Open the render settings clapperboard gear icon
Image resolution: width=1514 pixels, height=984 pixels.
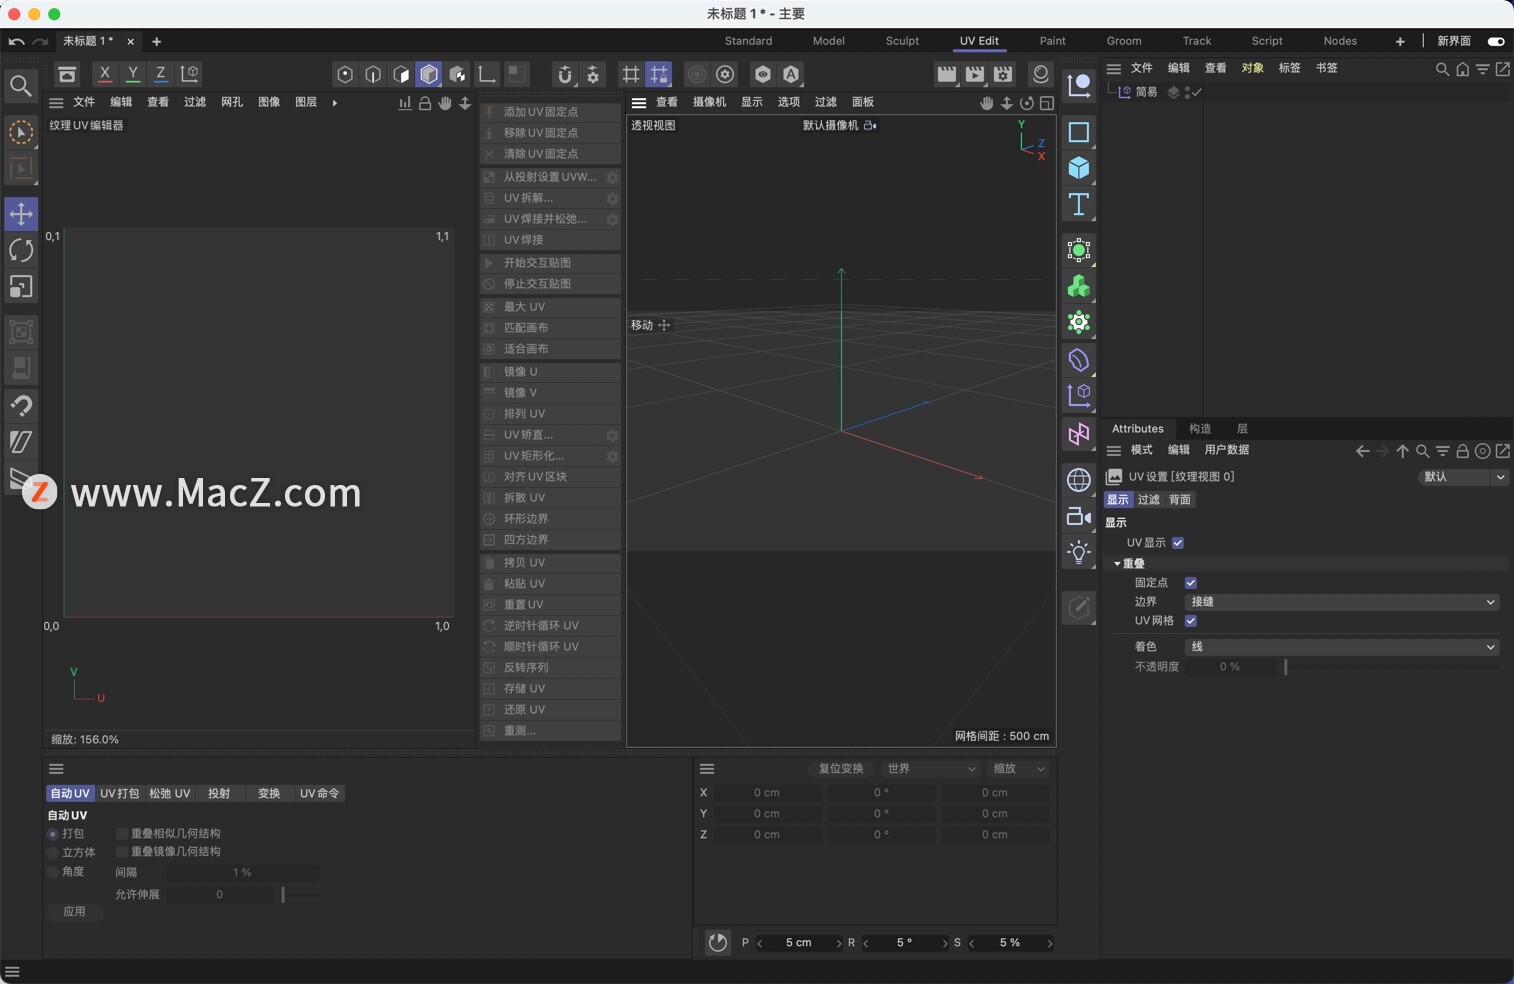(x=1002, y=74)
